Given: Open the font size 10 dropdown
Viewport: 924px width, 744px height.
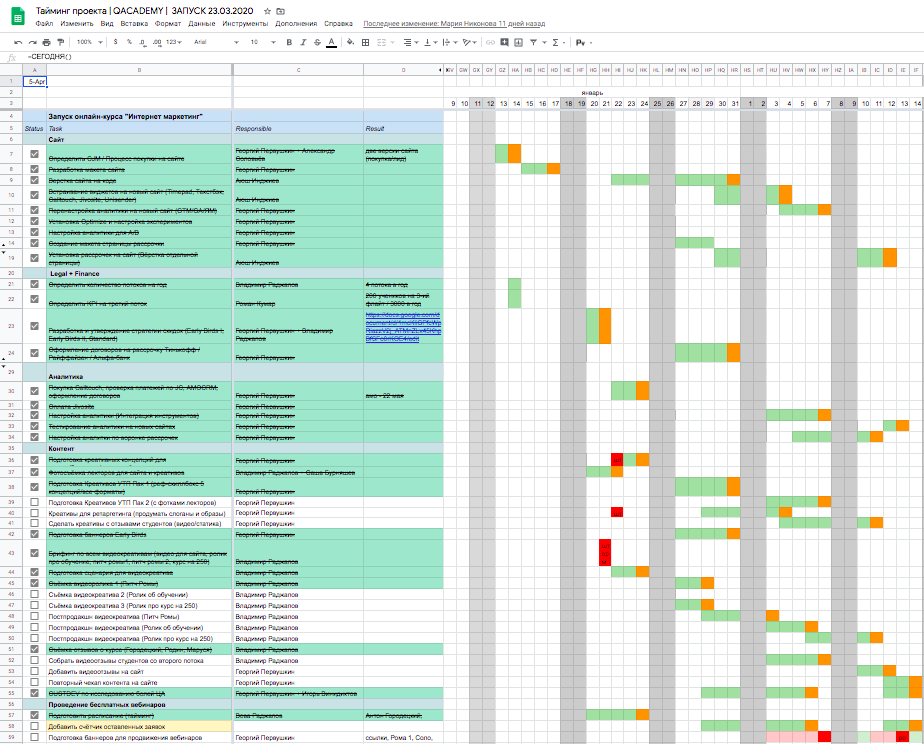Looking at the screenshot, I should (260, 42).
